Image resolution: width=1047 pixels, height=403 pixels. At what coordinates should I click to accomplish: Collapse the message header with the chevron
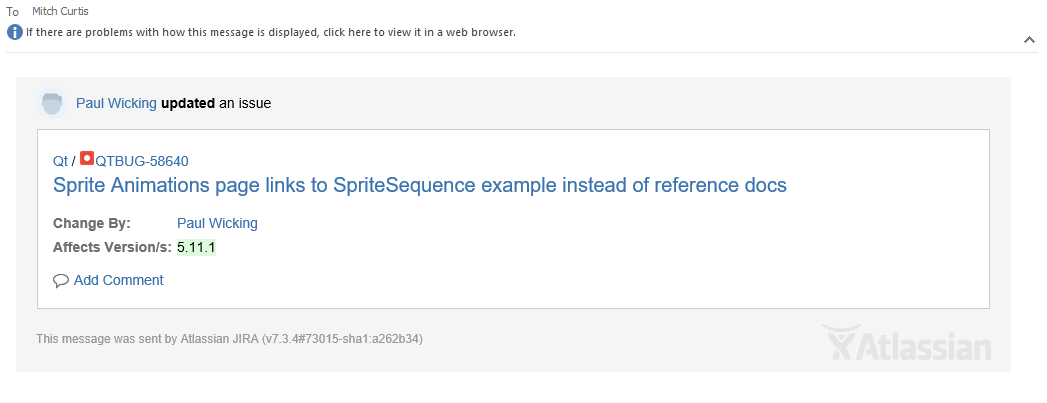pyautogui.click(x=1030, y=39)
